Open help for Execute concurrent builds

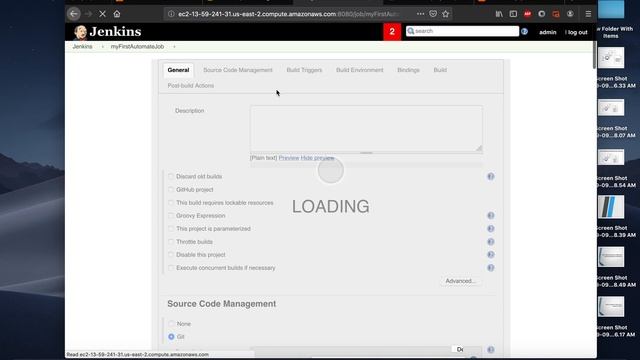[x=491, y=268]
